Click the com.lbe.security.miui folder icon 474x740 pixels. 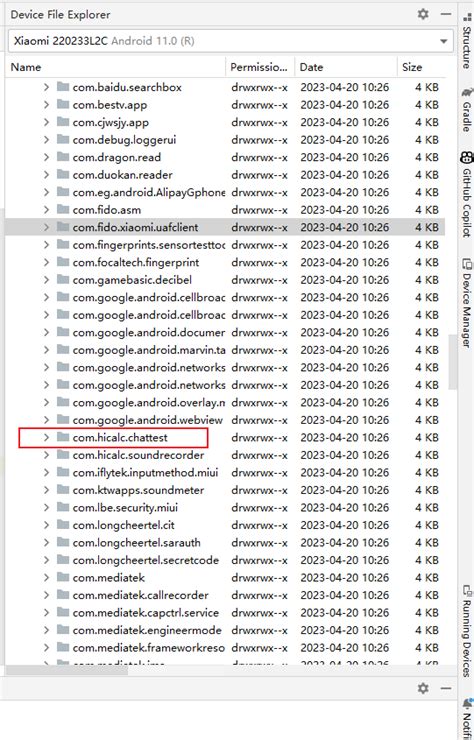pyautogui.click(x=63, y=507)
